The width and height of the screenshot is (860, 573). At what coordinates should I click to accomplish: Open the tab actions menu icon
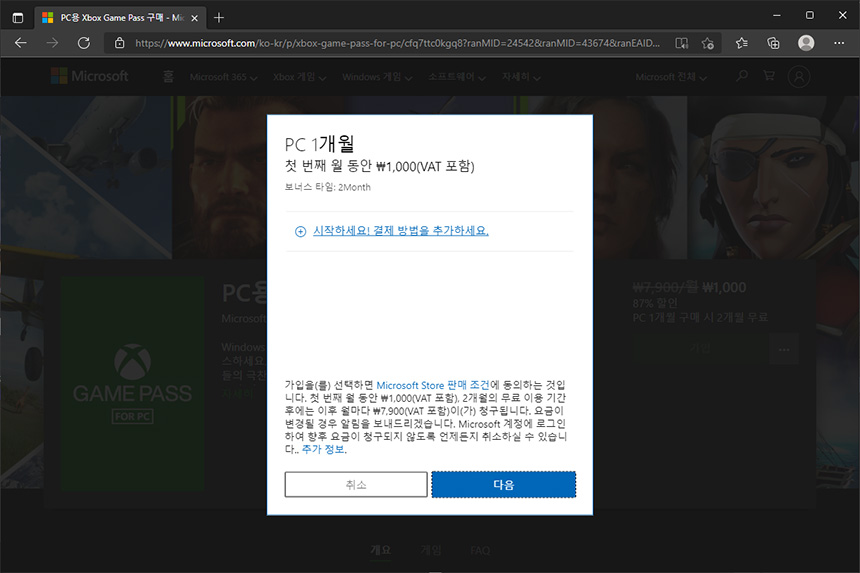click(x=18, y=18)
